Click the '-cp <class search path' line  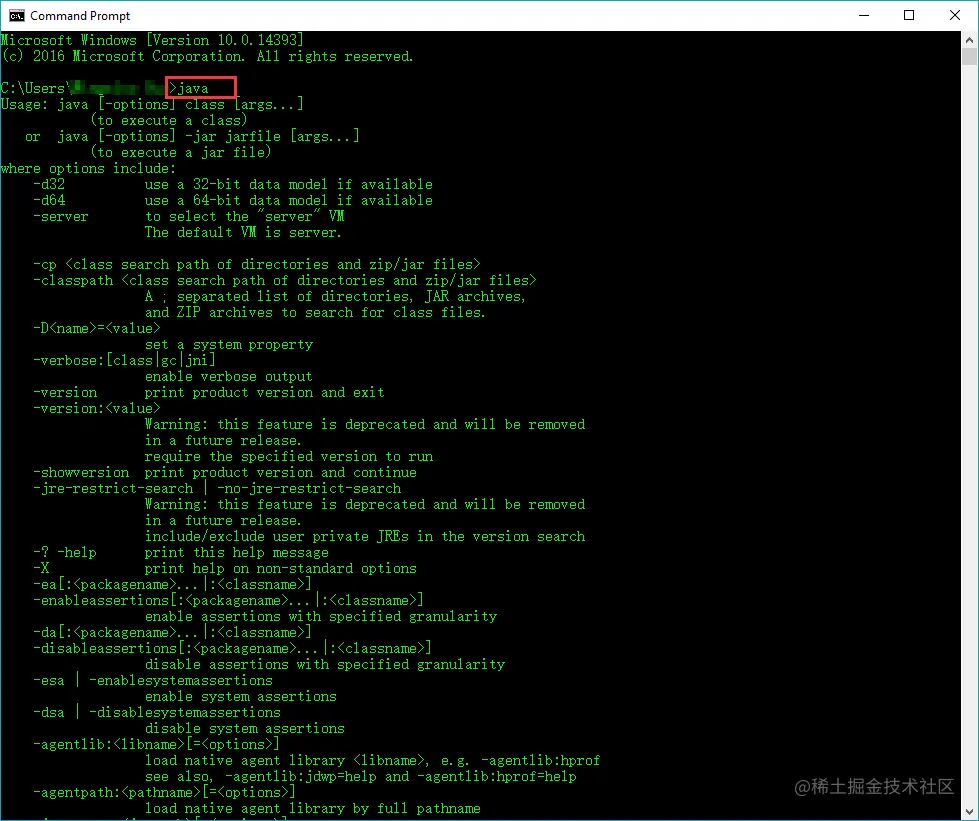(x=257, y=264)
